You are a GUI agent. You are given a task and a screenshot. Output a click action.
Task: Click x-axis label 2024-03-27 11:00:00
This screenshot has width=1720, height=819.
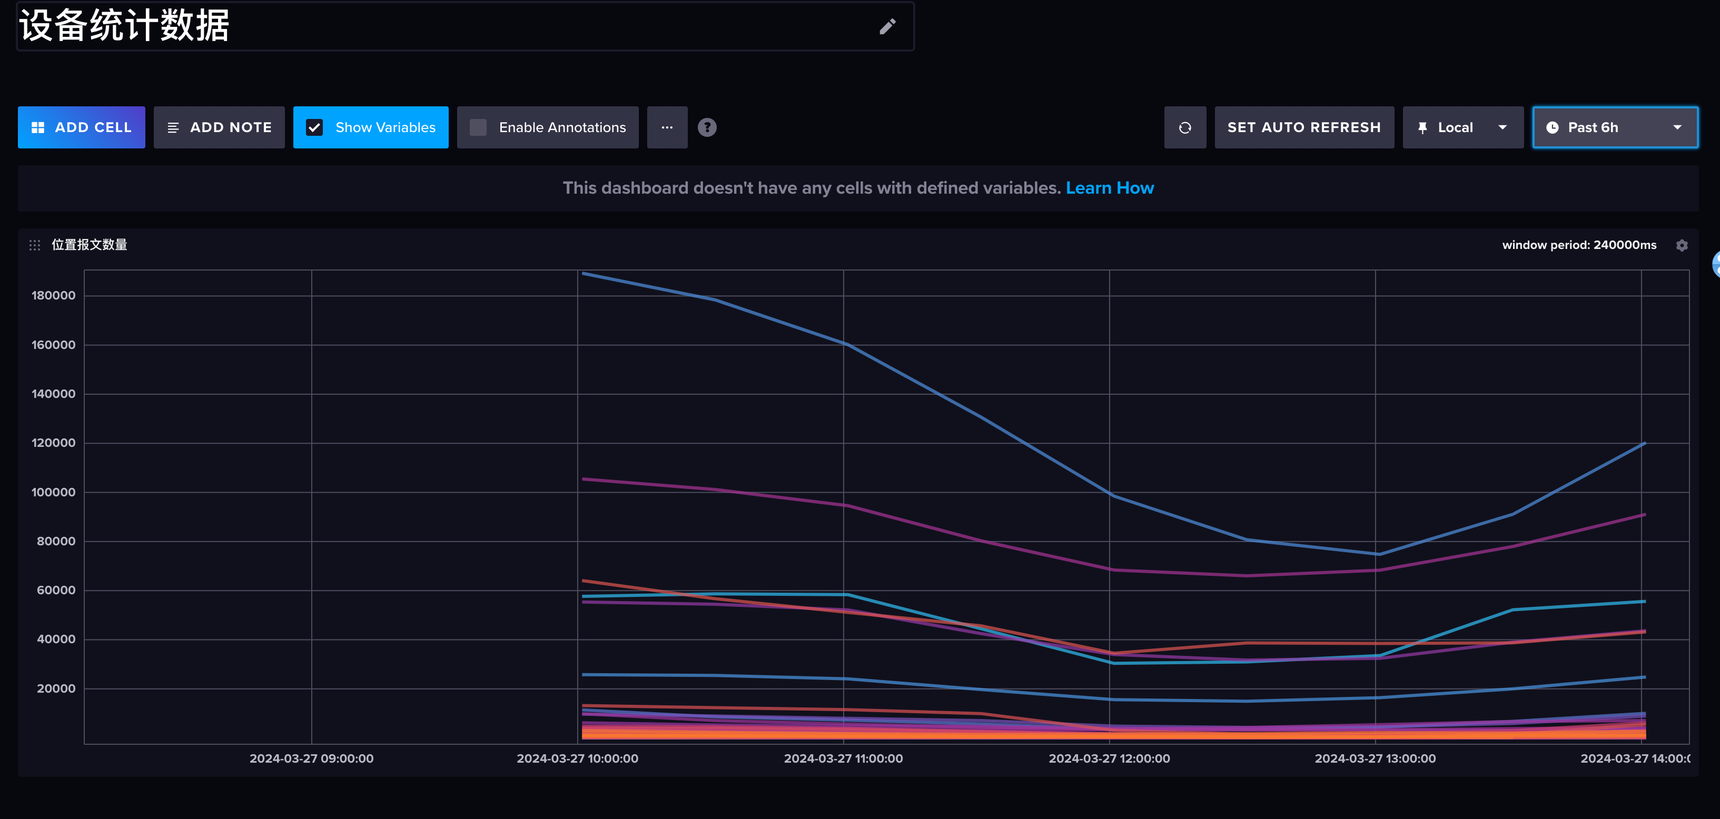[x=843, y=759]
